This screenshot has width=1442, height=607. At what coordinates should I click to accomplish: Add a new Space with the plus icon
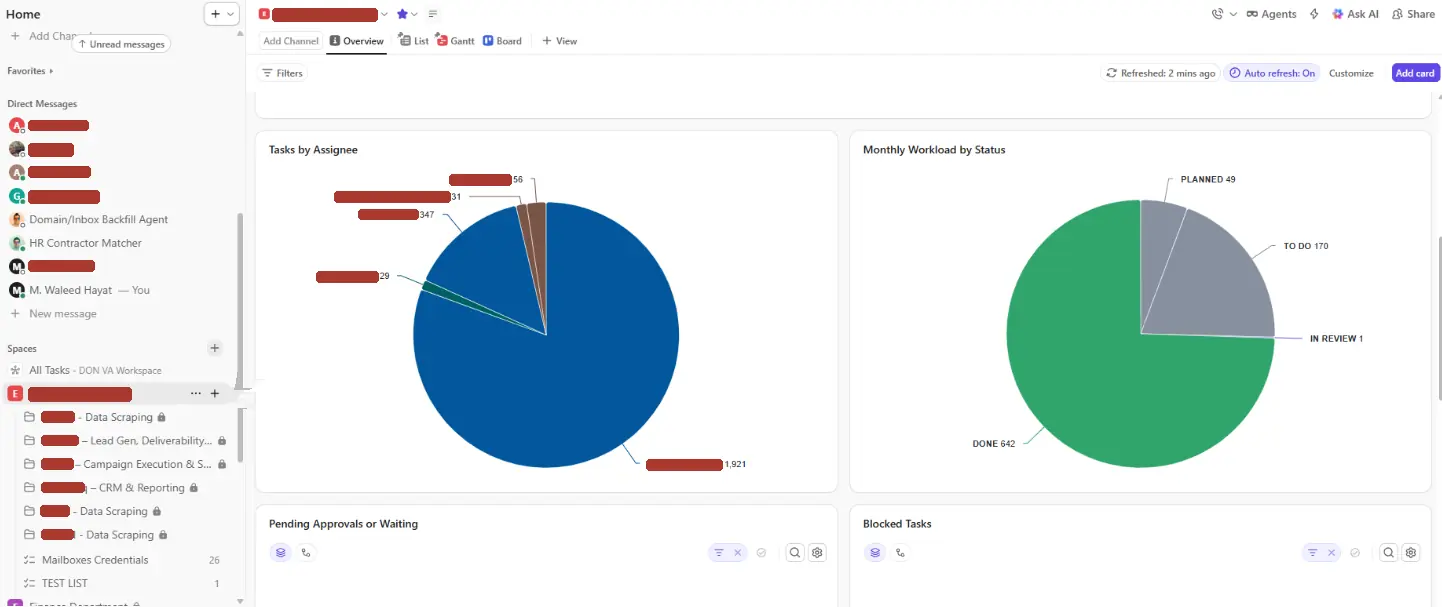(214, 348)
